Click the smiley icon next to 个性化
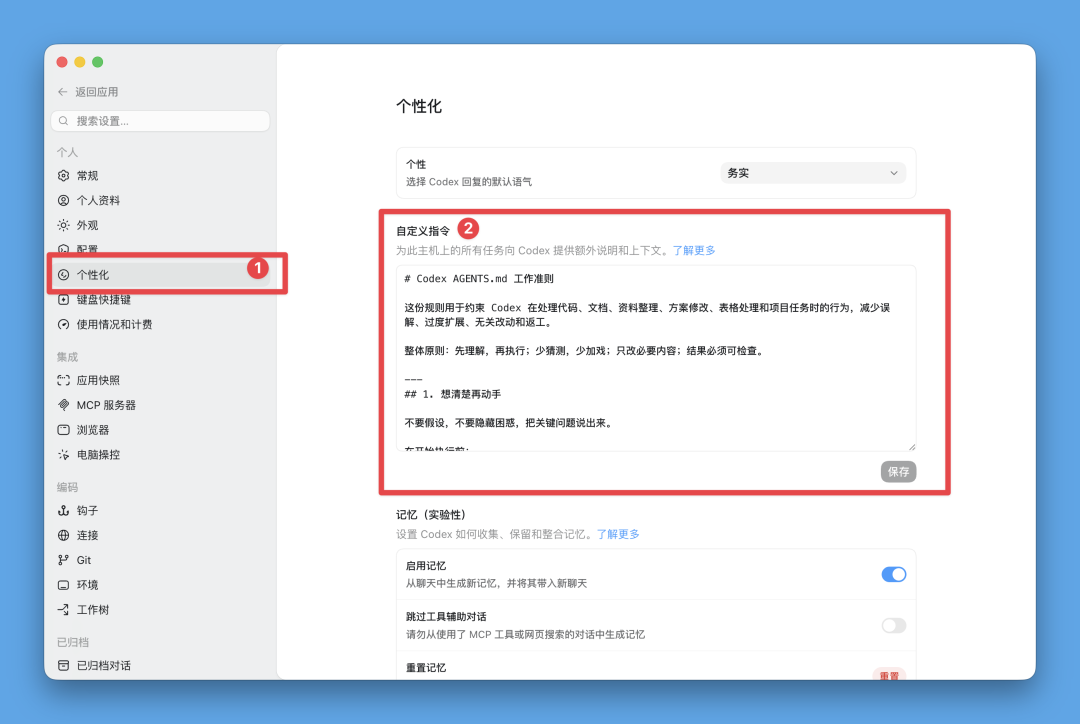Image resolution: width=1080 pixels, height=724 pixels. point(63,275)
